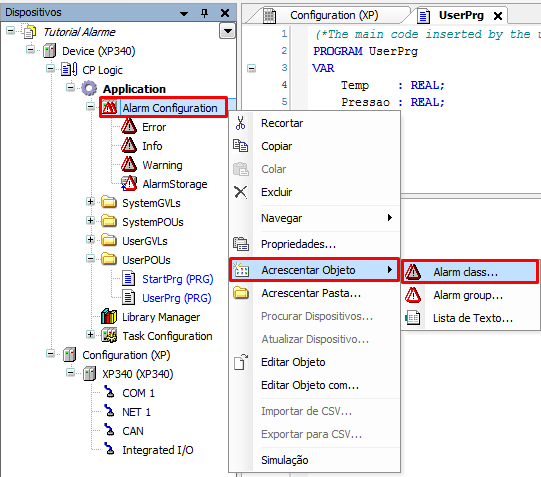The image size is (541, 477).
Task: Click the Excluir X icon
Action: pos(240,192)
